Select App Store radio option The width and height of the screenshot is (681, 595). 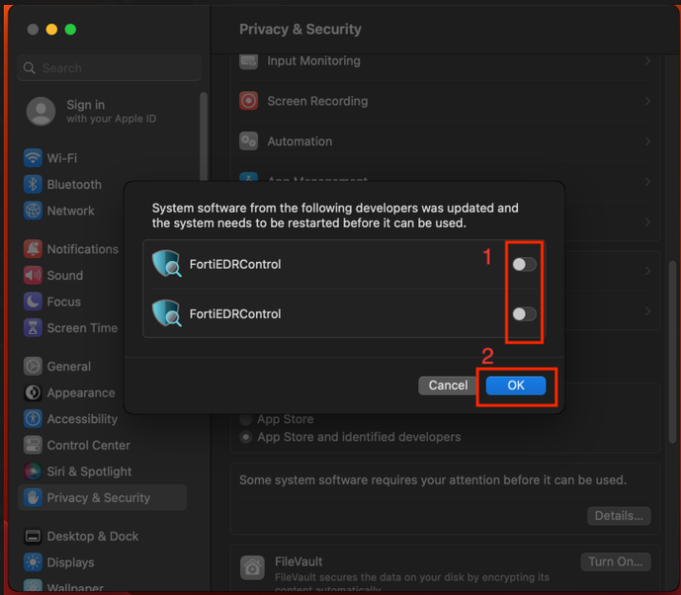(x=246, y=419)
